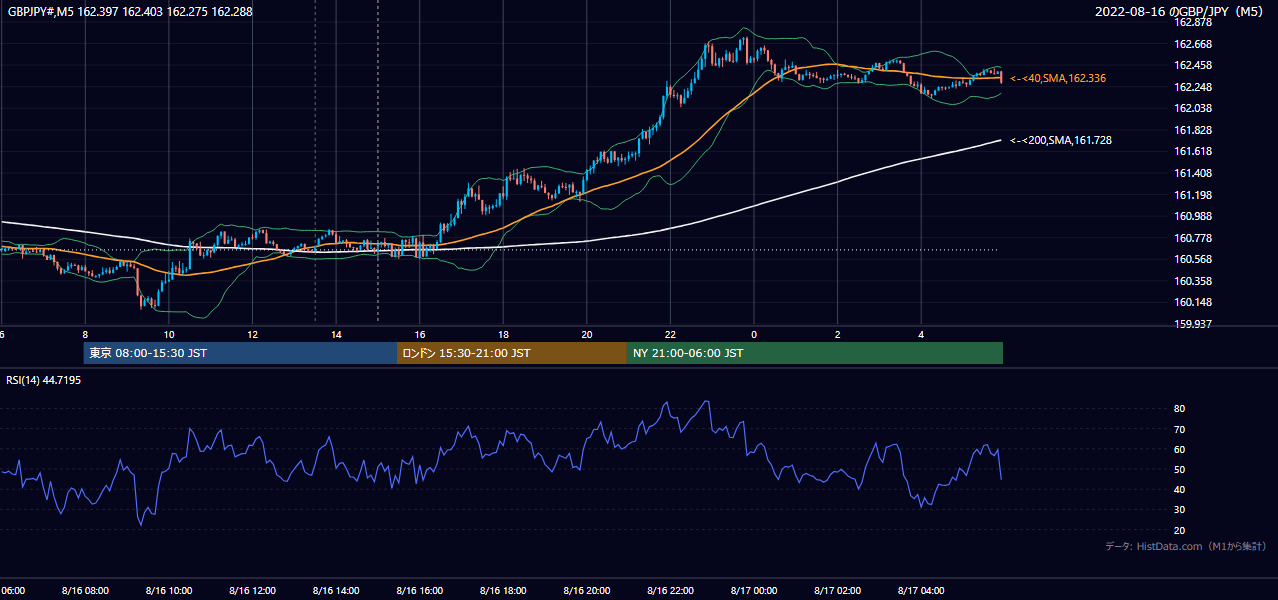
Task: Open the HistData.com data source credit
Action: coord(1185,546)
